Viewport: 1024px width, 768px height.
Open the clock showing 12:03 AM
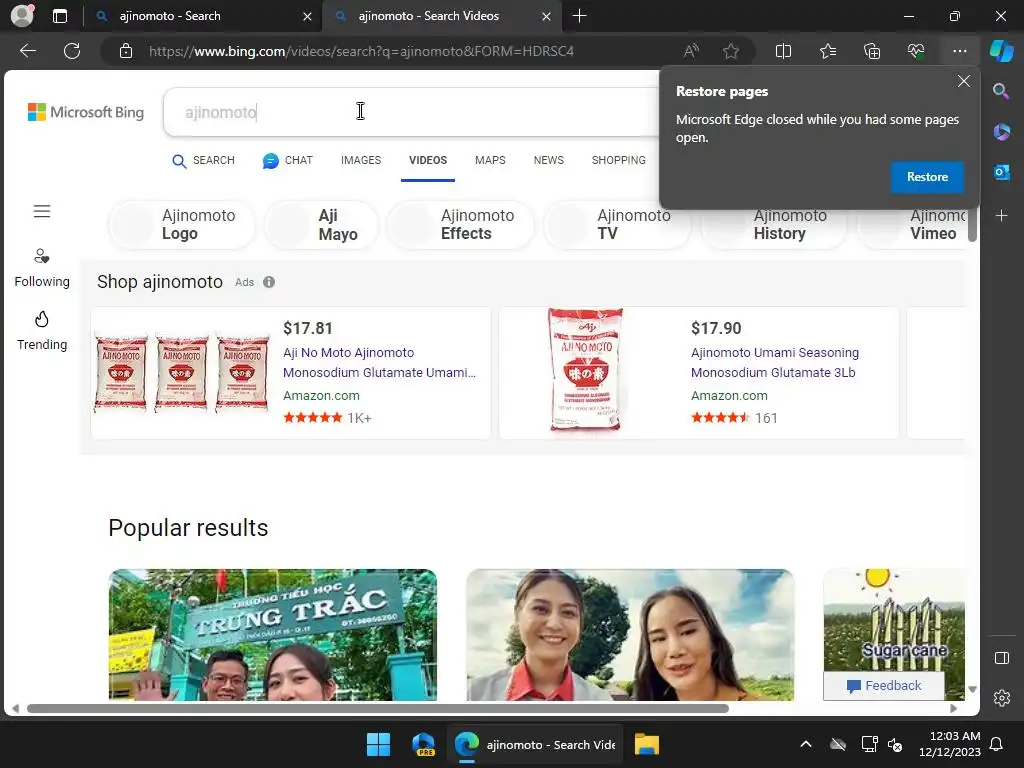[x=950, y=744]
